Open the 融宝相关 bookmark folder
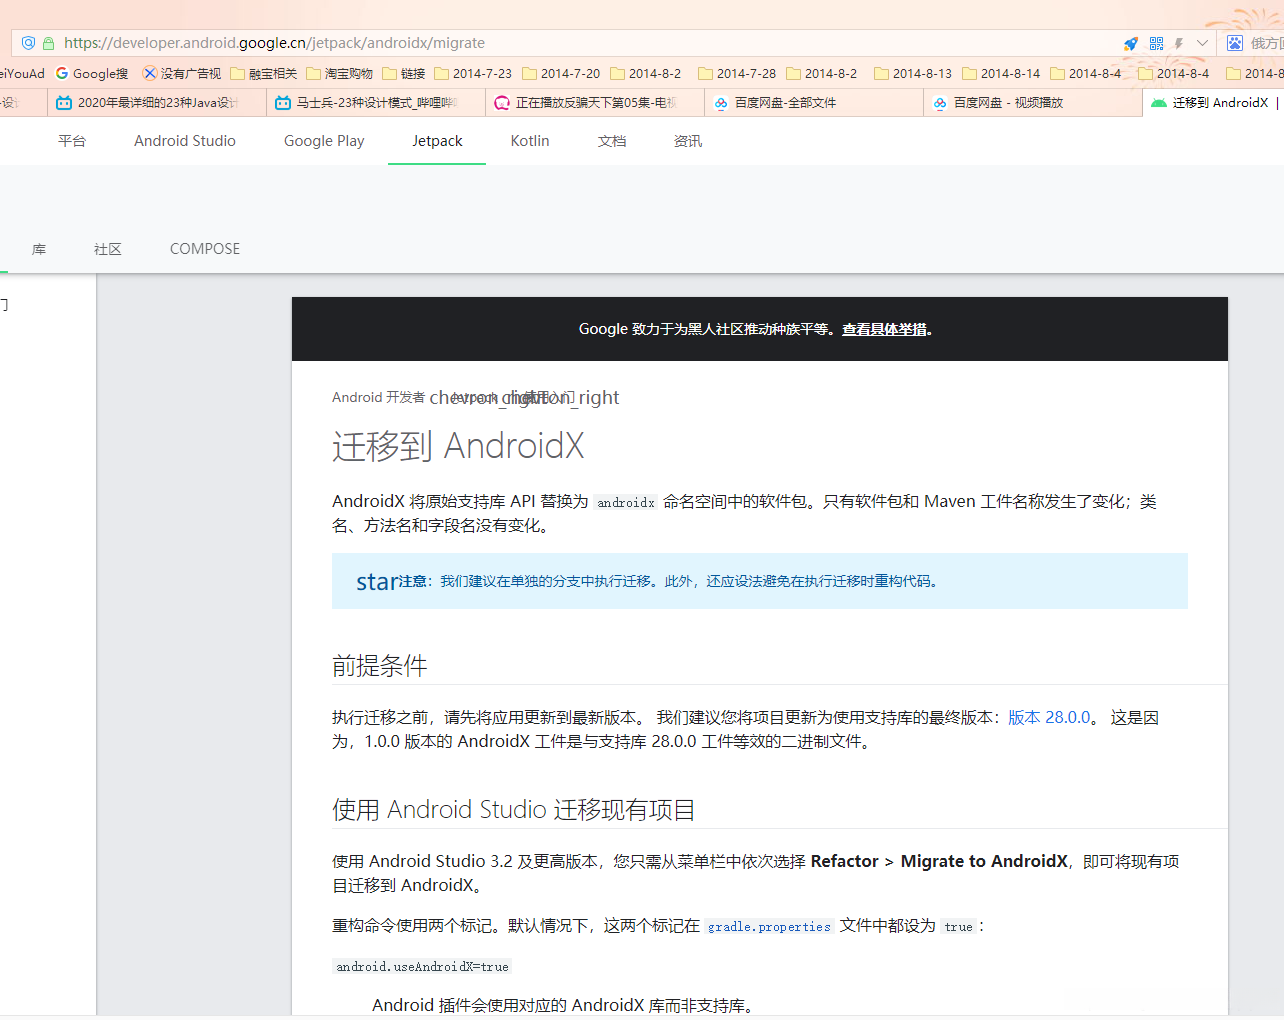 click(x=264, y=73)
